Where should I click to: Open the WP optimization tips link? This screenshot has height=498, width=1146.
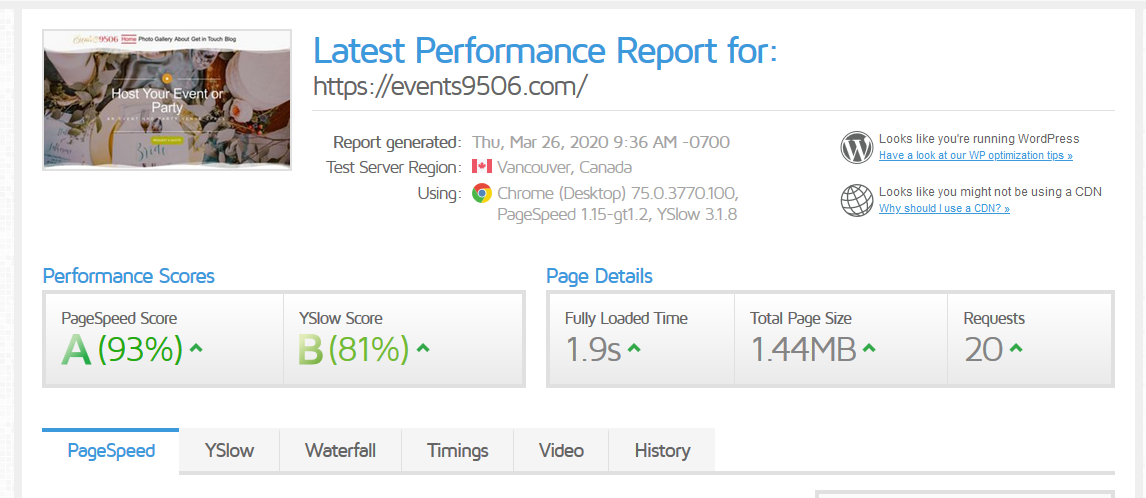975,156
